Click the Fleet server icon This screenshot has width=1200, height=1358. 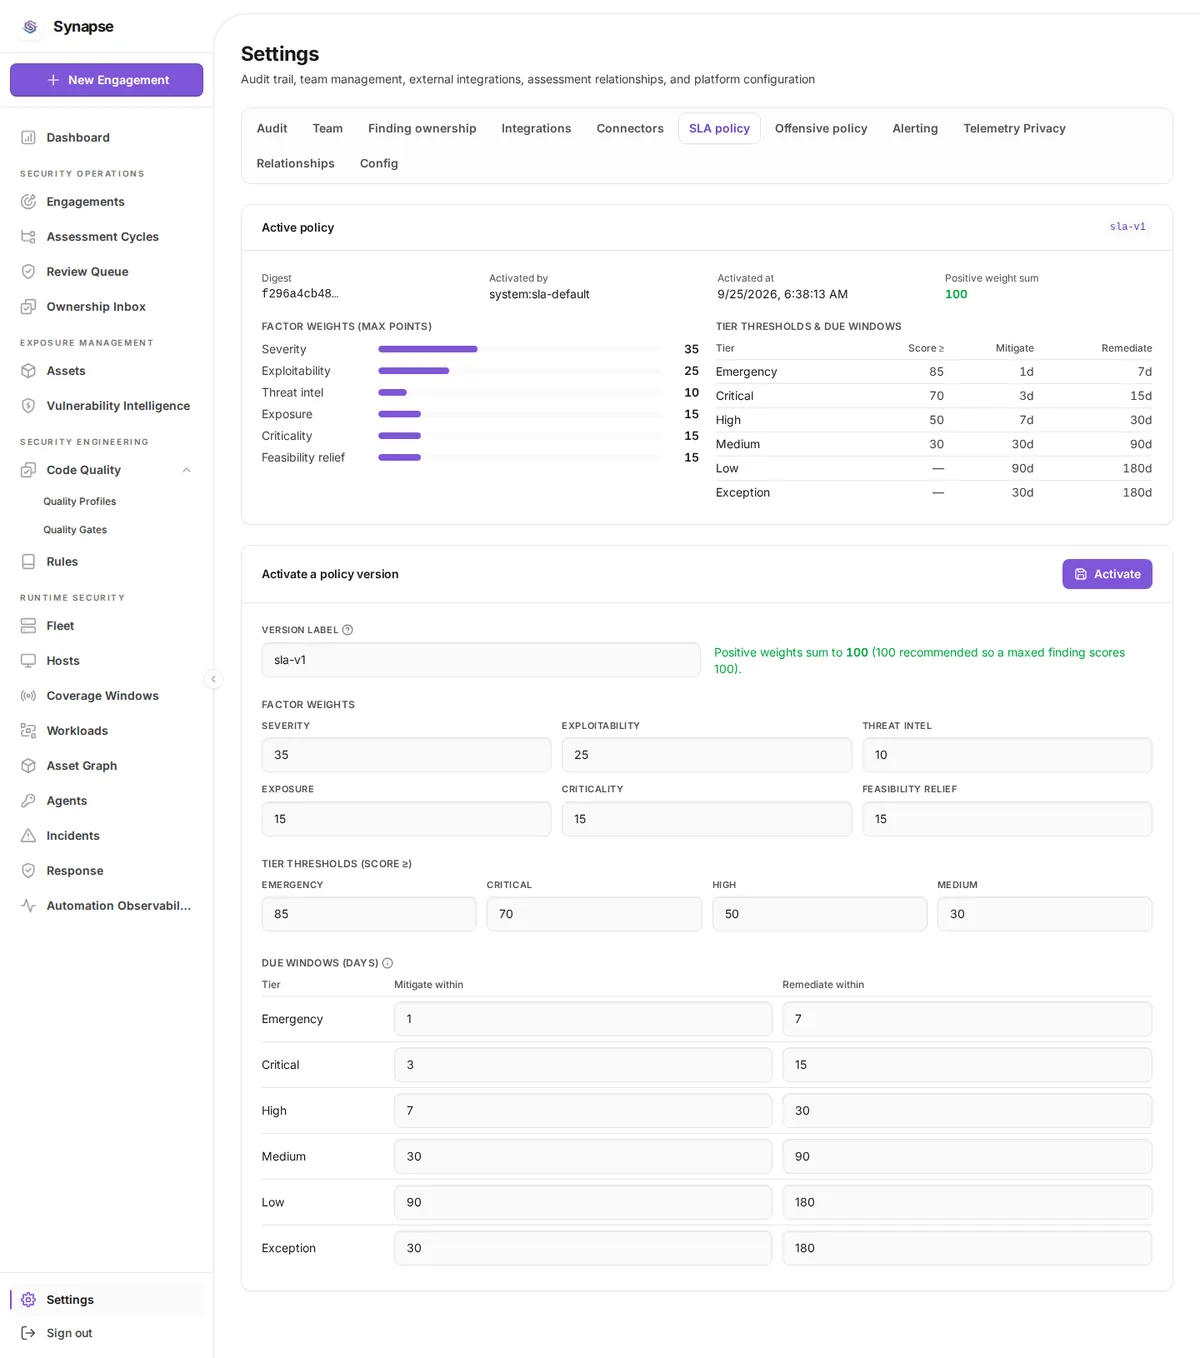pos(28,626)
